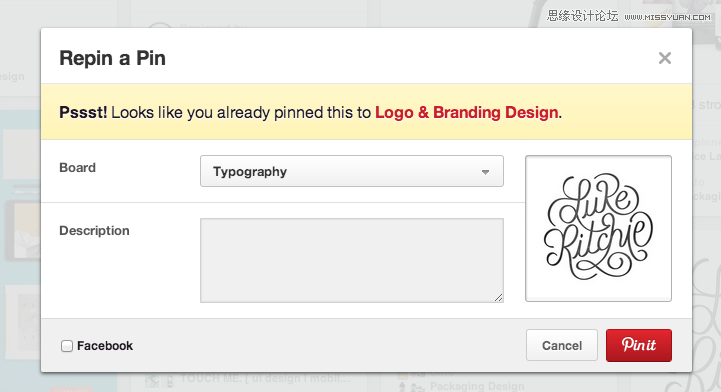
Task: Click the Repin a Pin title
Action: 112,58
